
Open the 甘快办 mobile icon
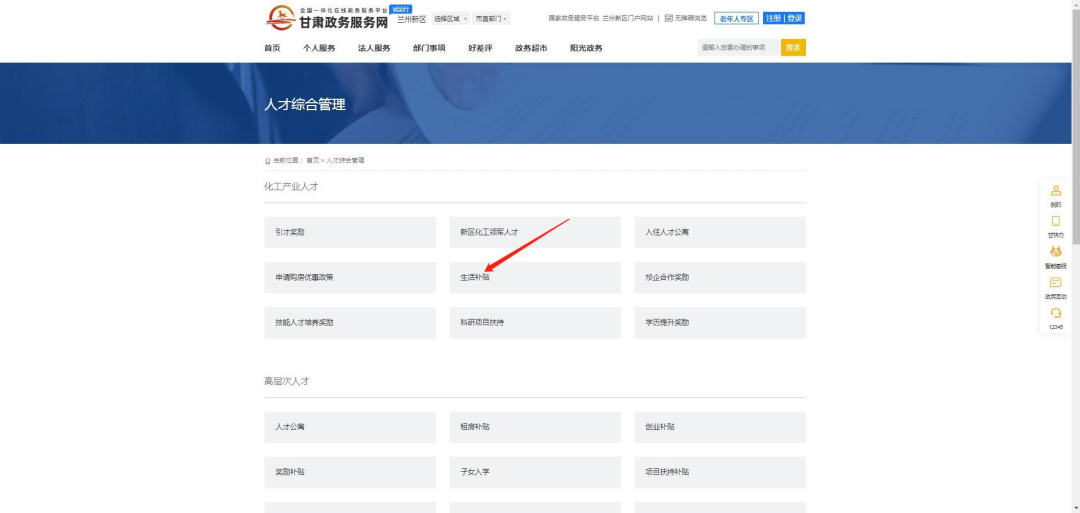pos(1055,222)
